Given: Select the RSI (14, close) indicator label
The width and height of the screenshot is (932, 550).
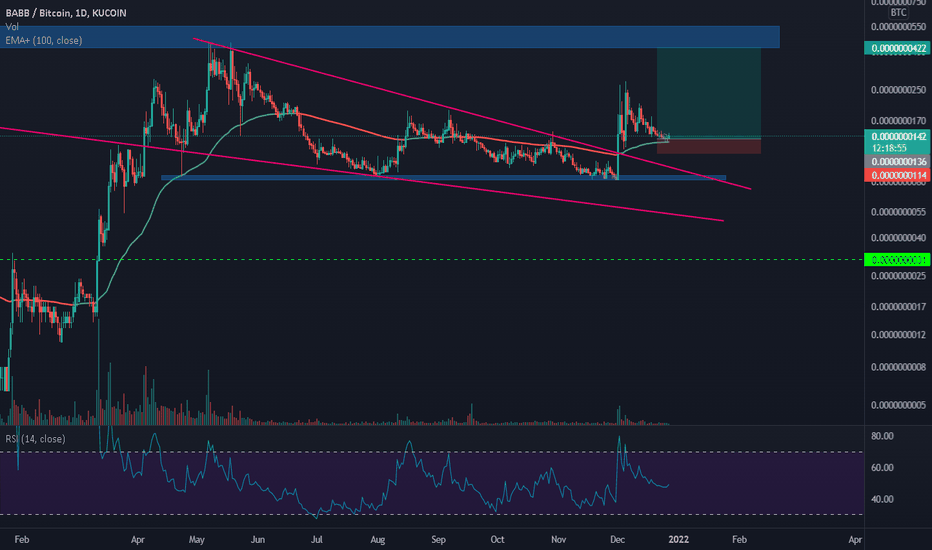Looking at the screenshot, I should 35,439.
